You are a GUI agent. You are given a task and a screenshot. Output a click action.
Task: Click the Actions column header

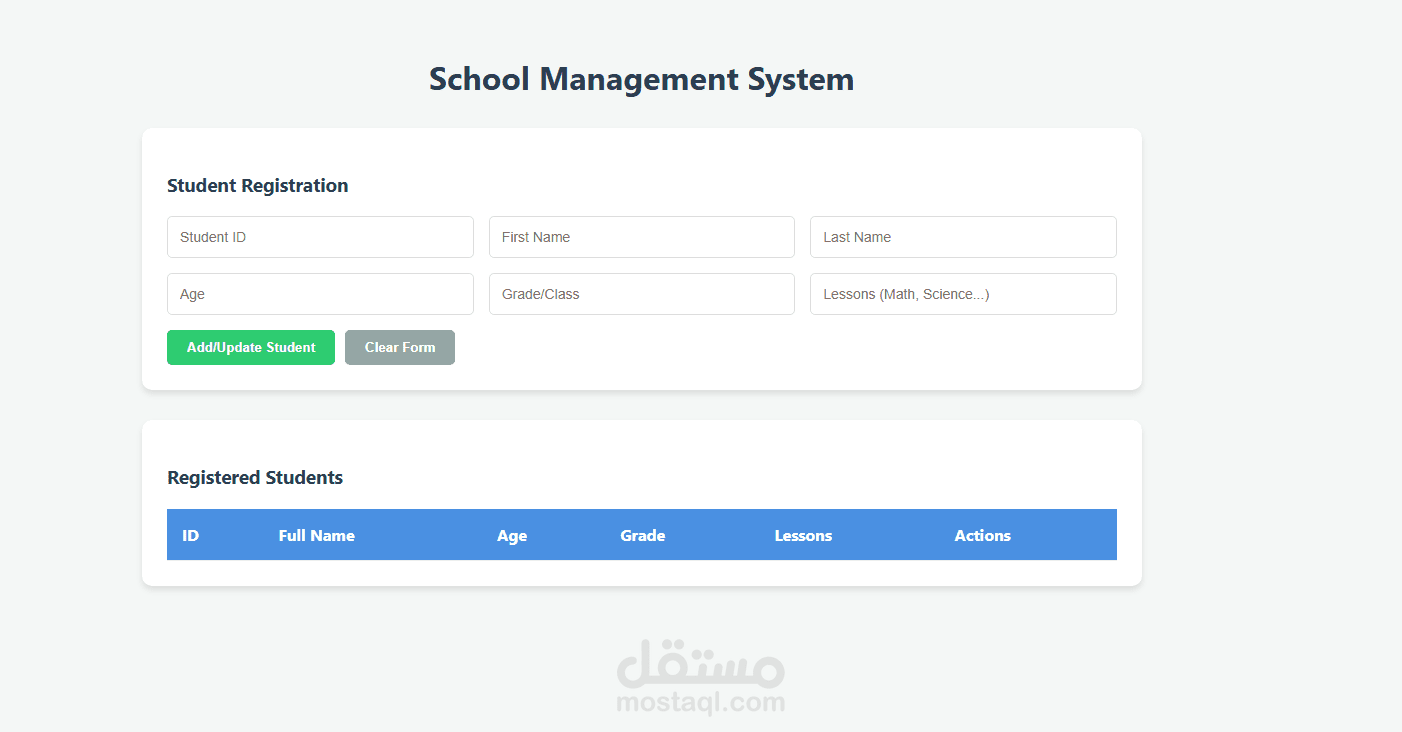point(982,535)
